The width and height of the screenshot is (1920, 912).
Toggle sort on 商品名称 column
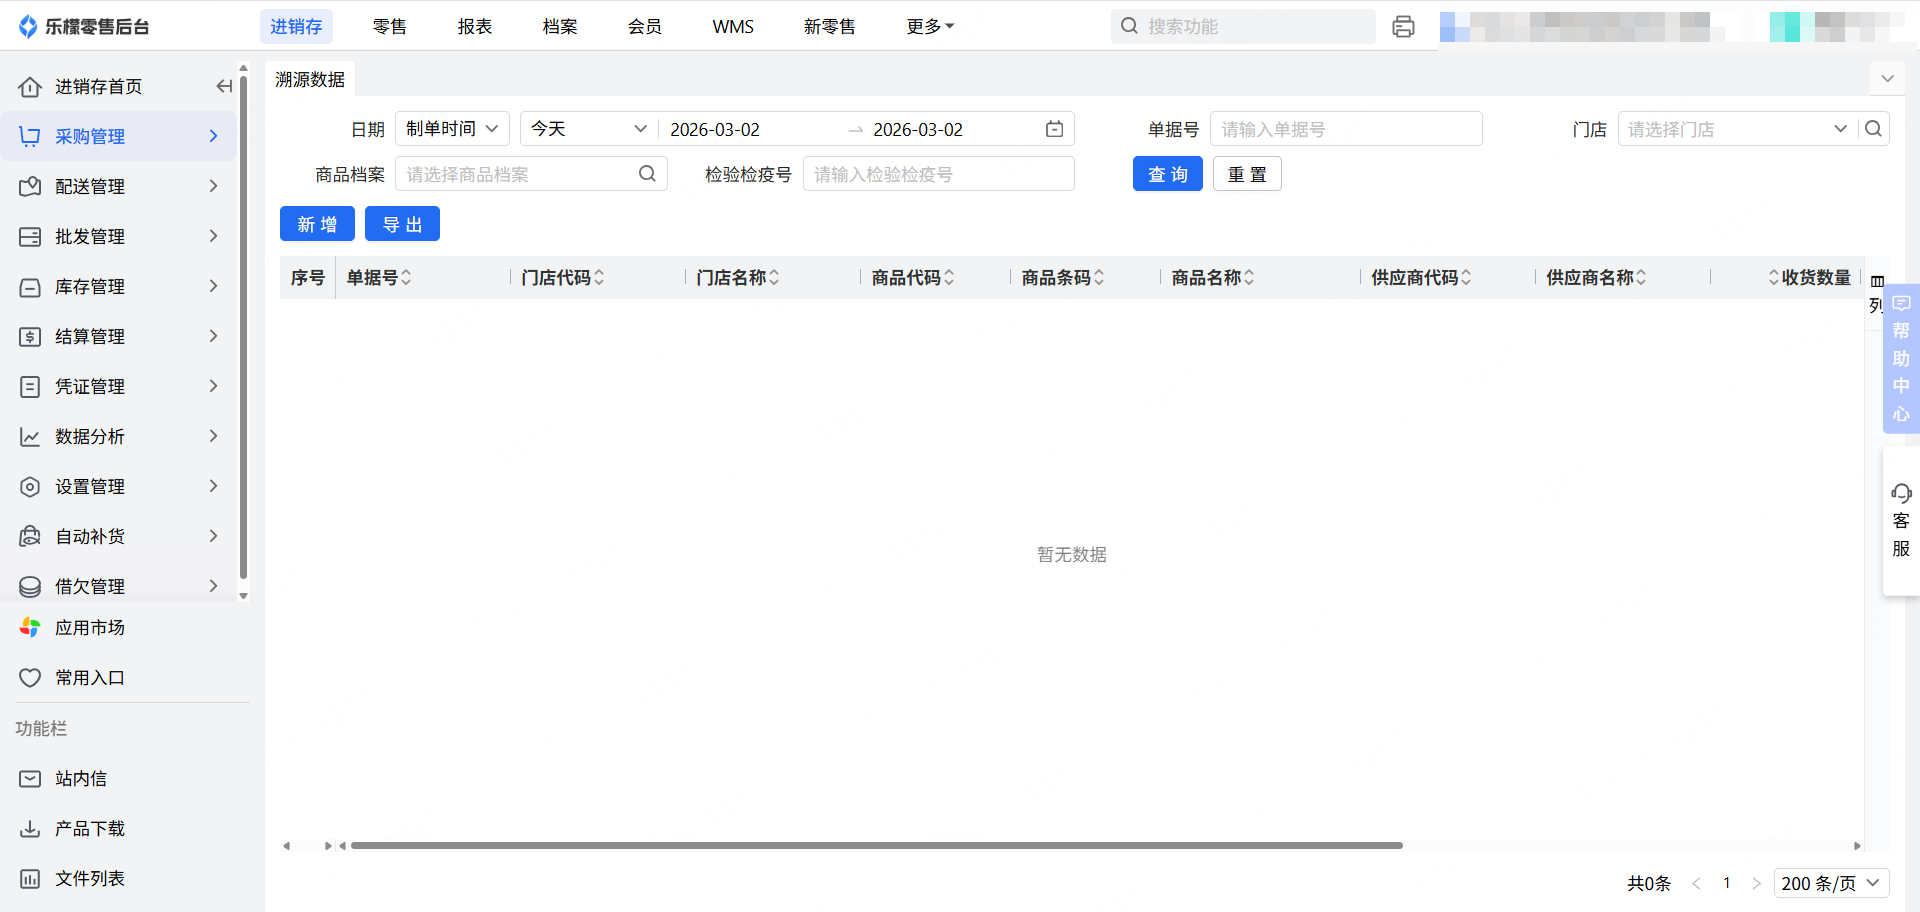coord(1249,278)
